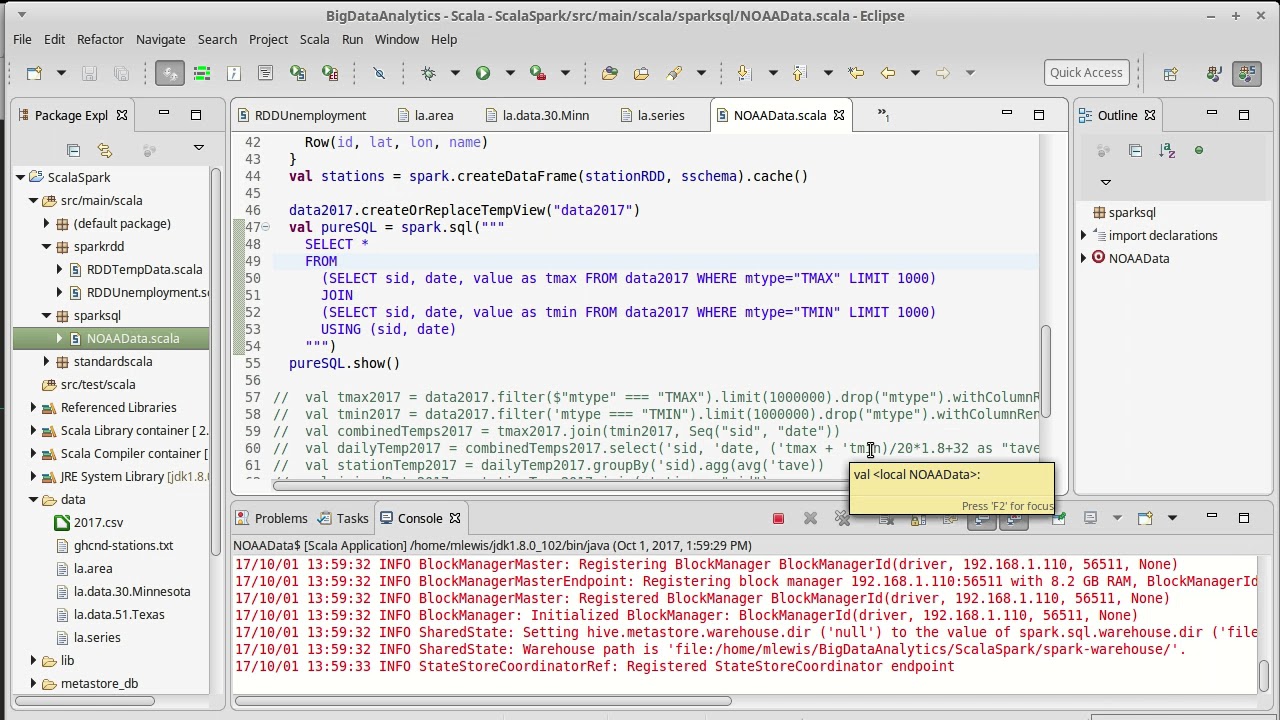Open the Navigate menu
The width and height of the screenshot is (1280, 720).
[160, 39]
